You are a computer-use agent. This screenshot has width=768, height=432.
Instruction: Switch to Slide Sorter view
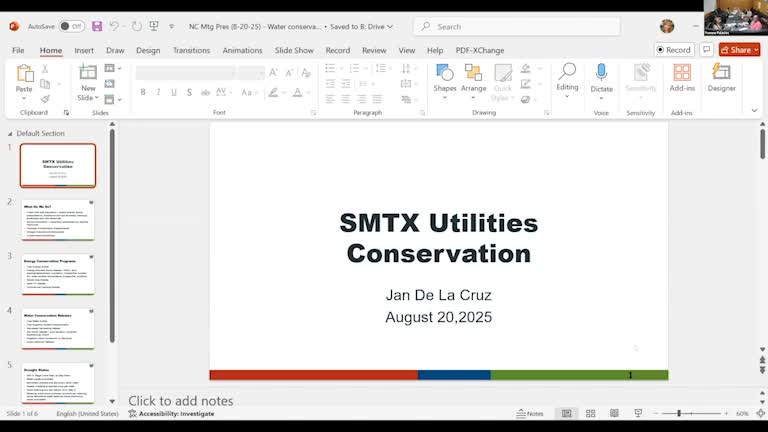(590, 413)
